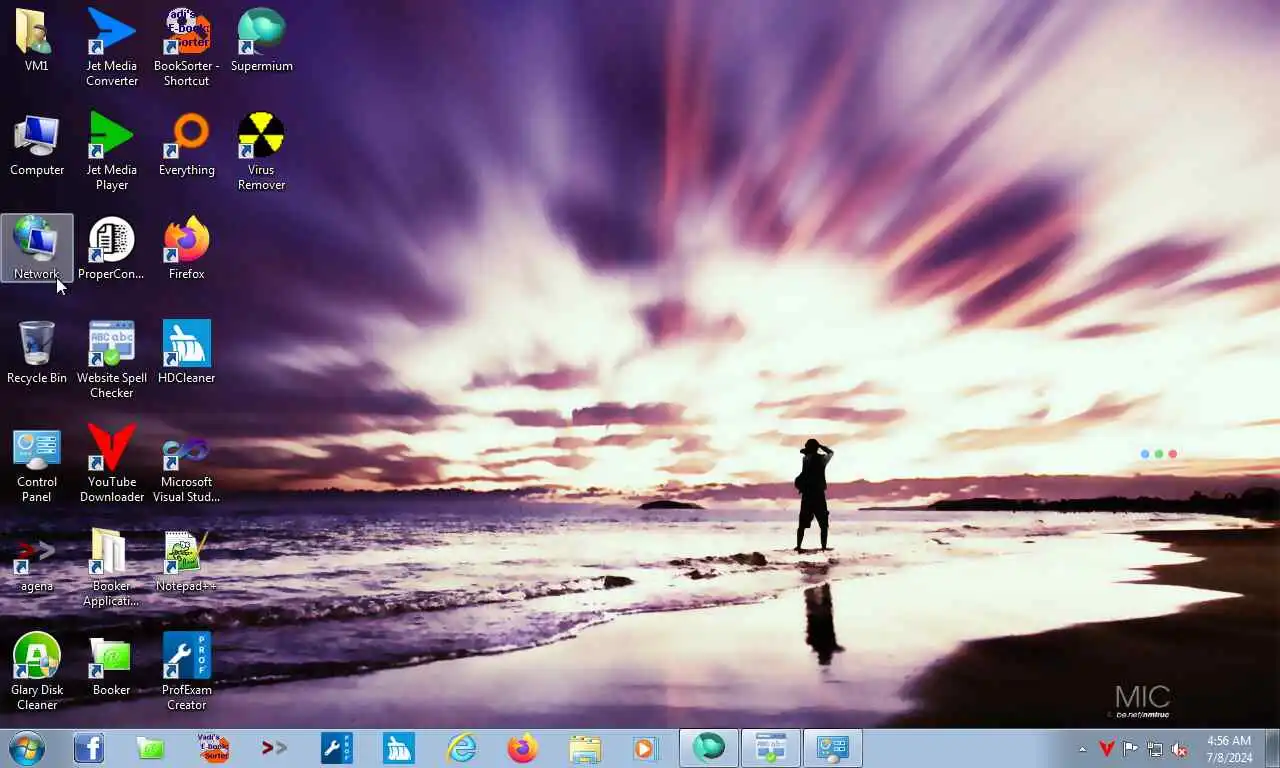
Task: Switch to the Website Spell Checker taskbar window
Action: point(771,748)
